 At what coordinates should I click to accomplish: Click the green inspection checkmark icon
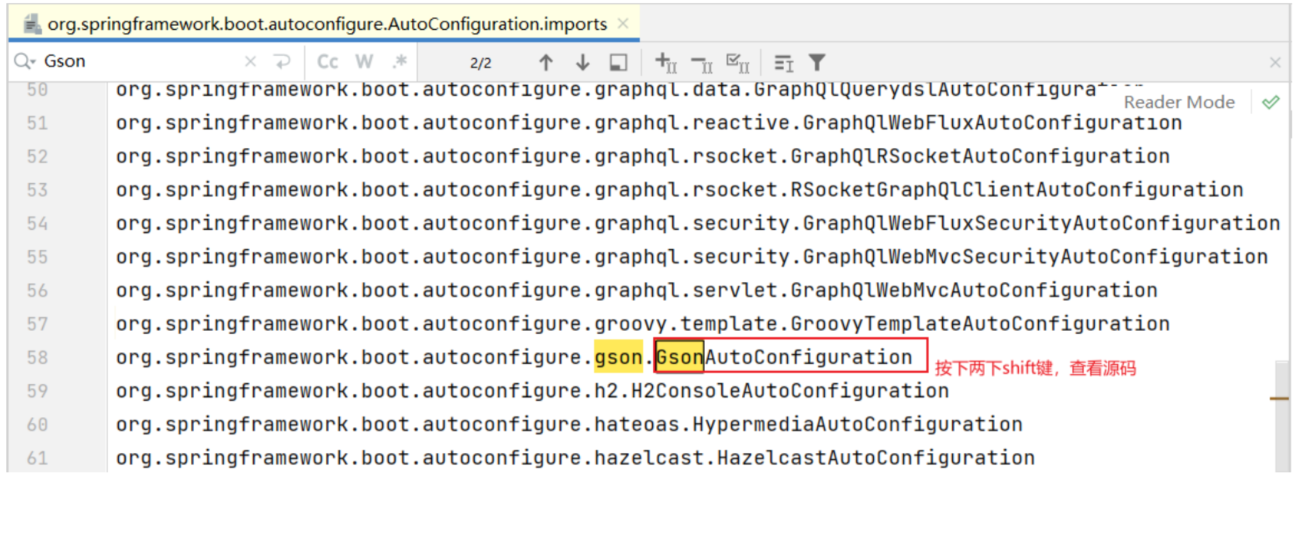1271,102
